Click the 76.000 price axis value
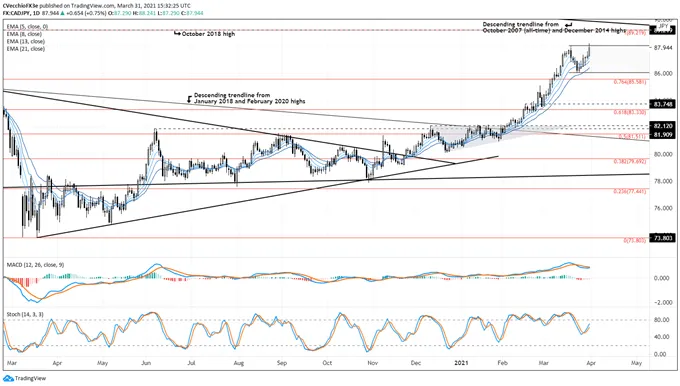Viewport: 680px width, 386px height. 663,208
